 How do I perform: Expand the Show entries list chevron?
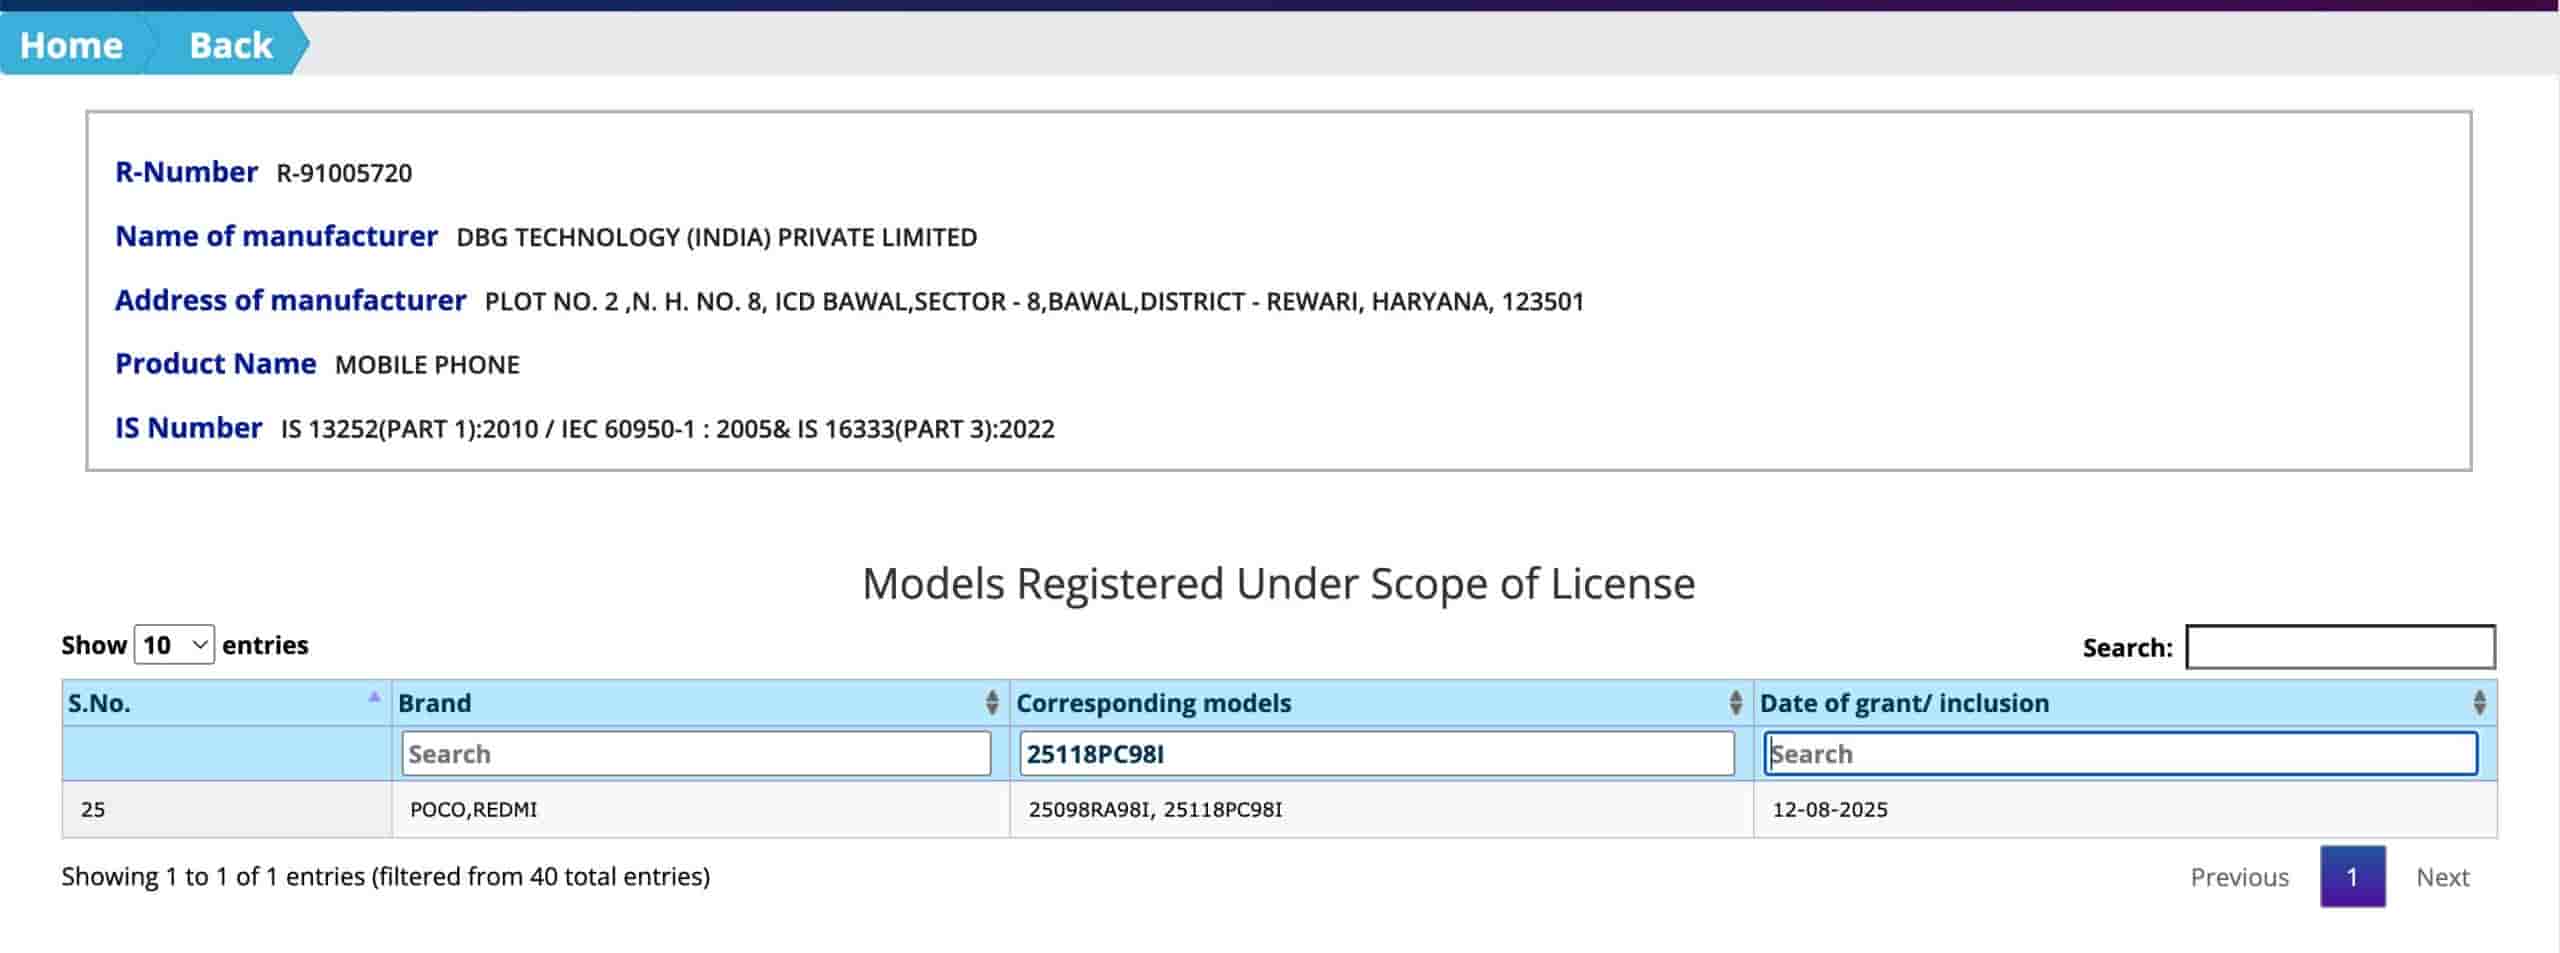click(199, 643)
